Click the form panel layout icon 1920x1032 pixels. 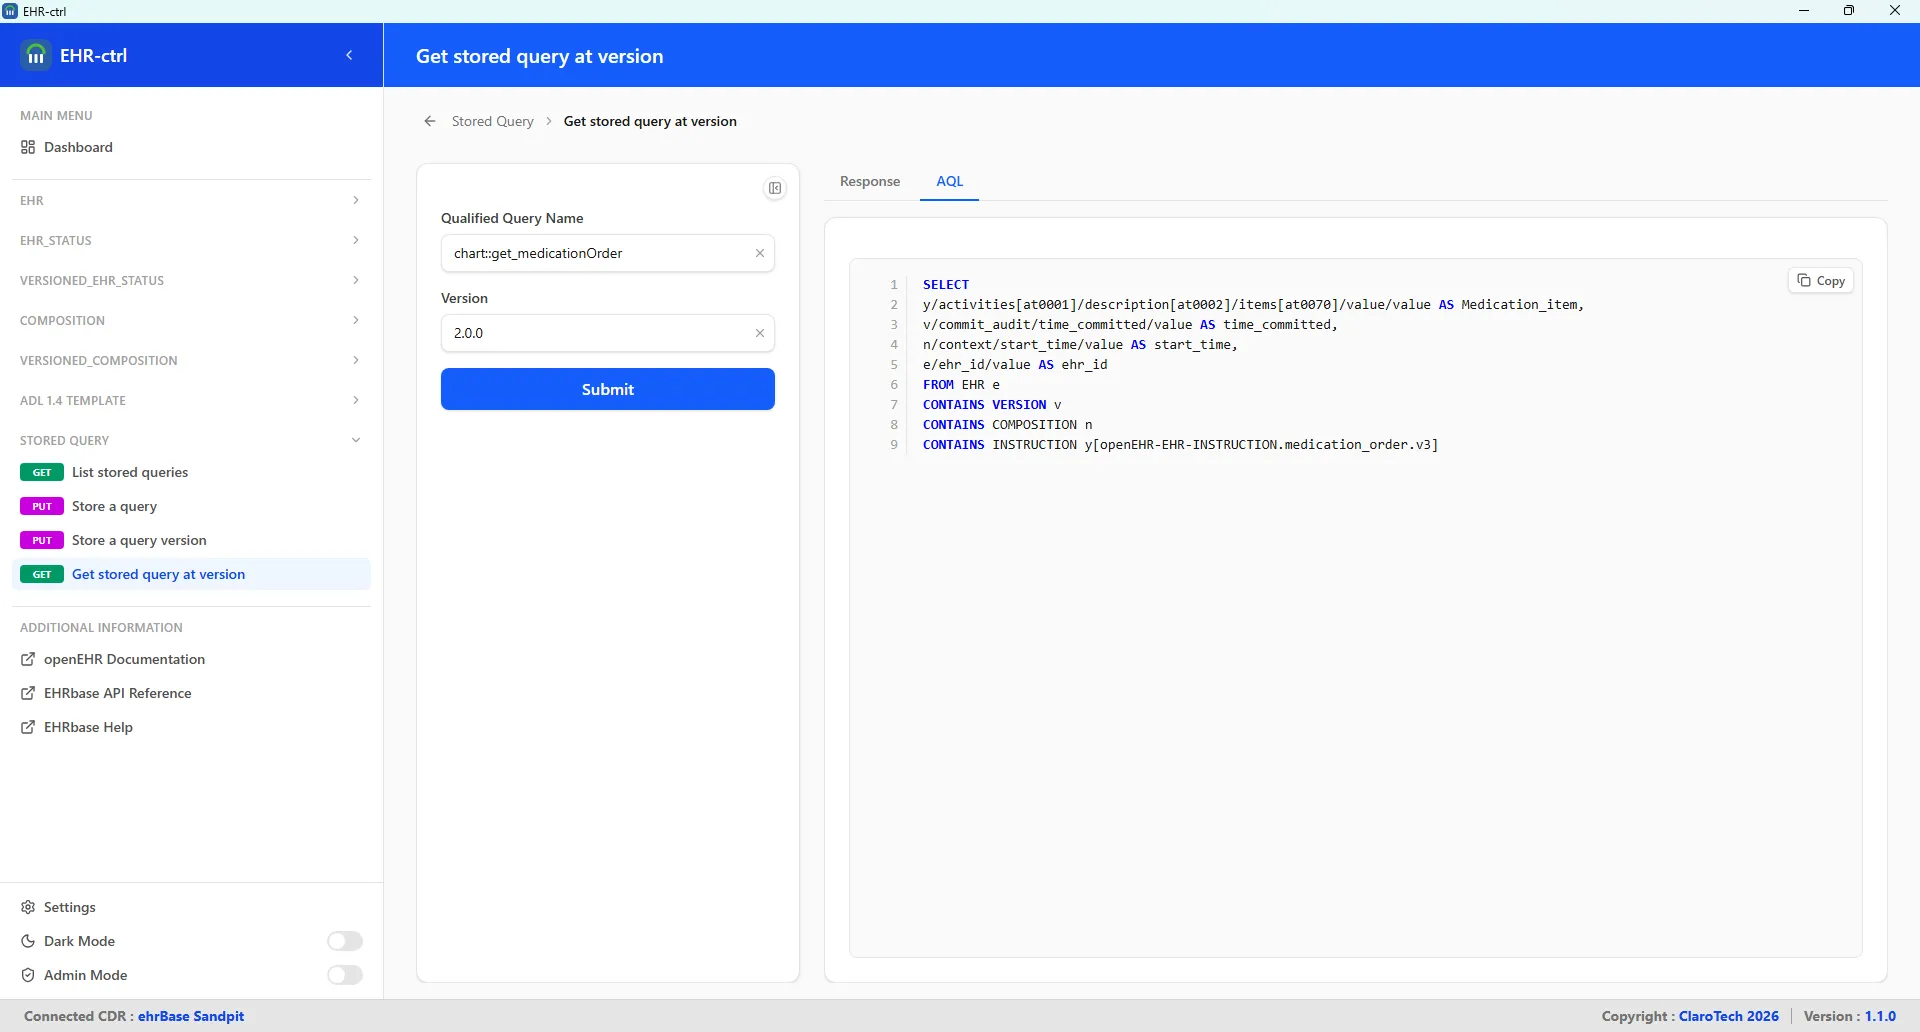775,188
